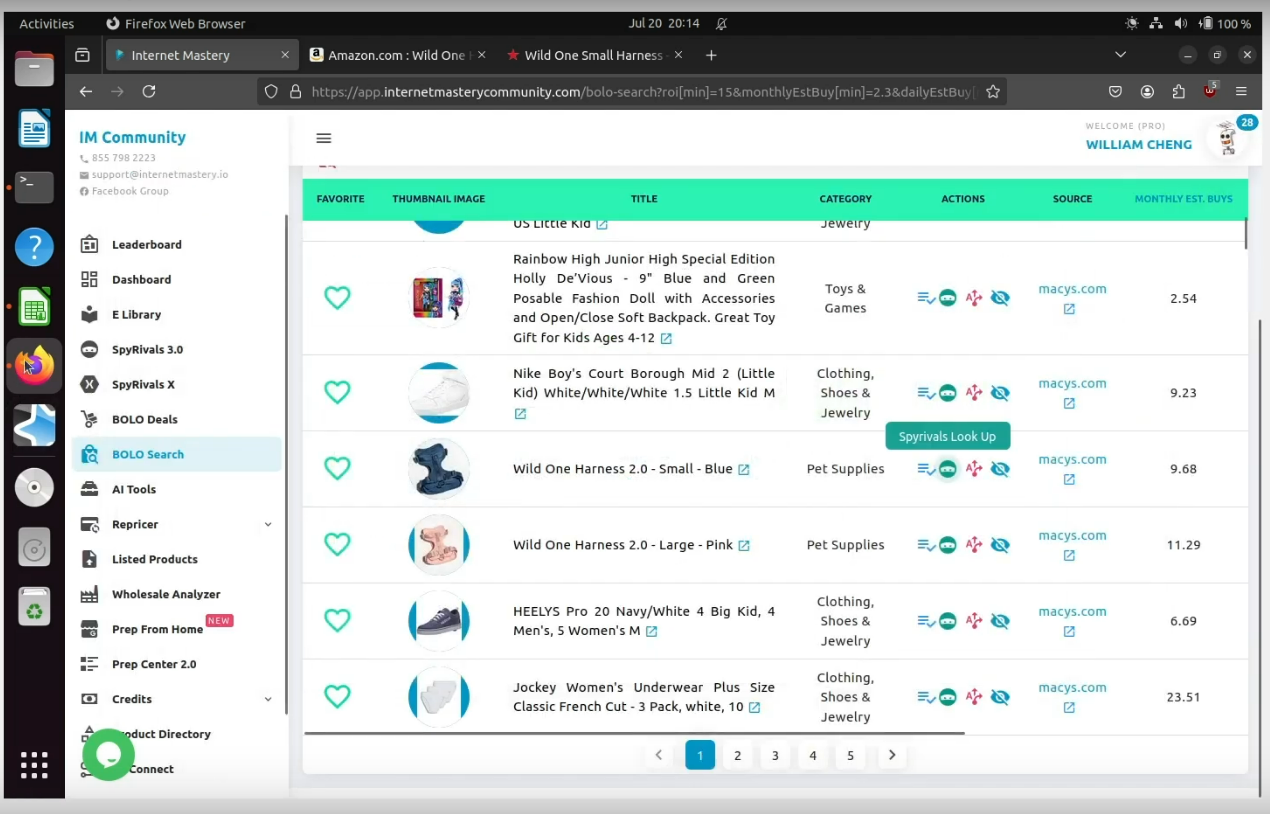Expand the Repricer sidebar menu

268,524
